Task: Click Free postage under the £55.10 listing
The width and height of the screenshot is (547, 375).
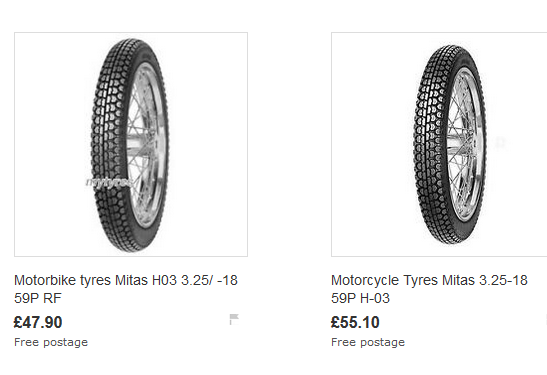Action: click(368, 342)
